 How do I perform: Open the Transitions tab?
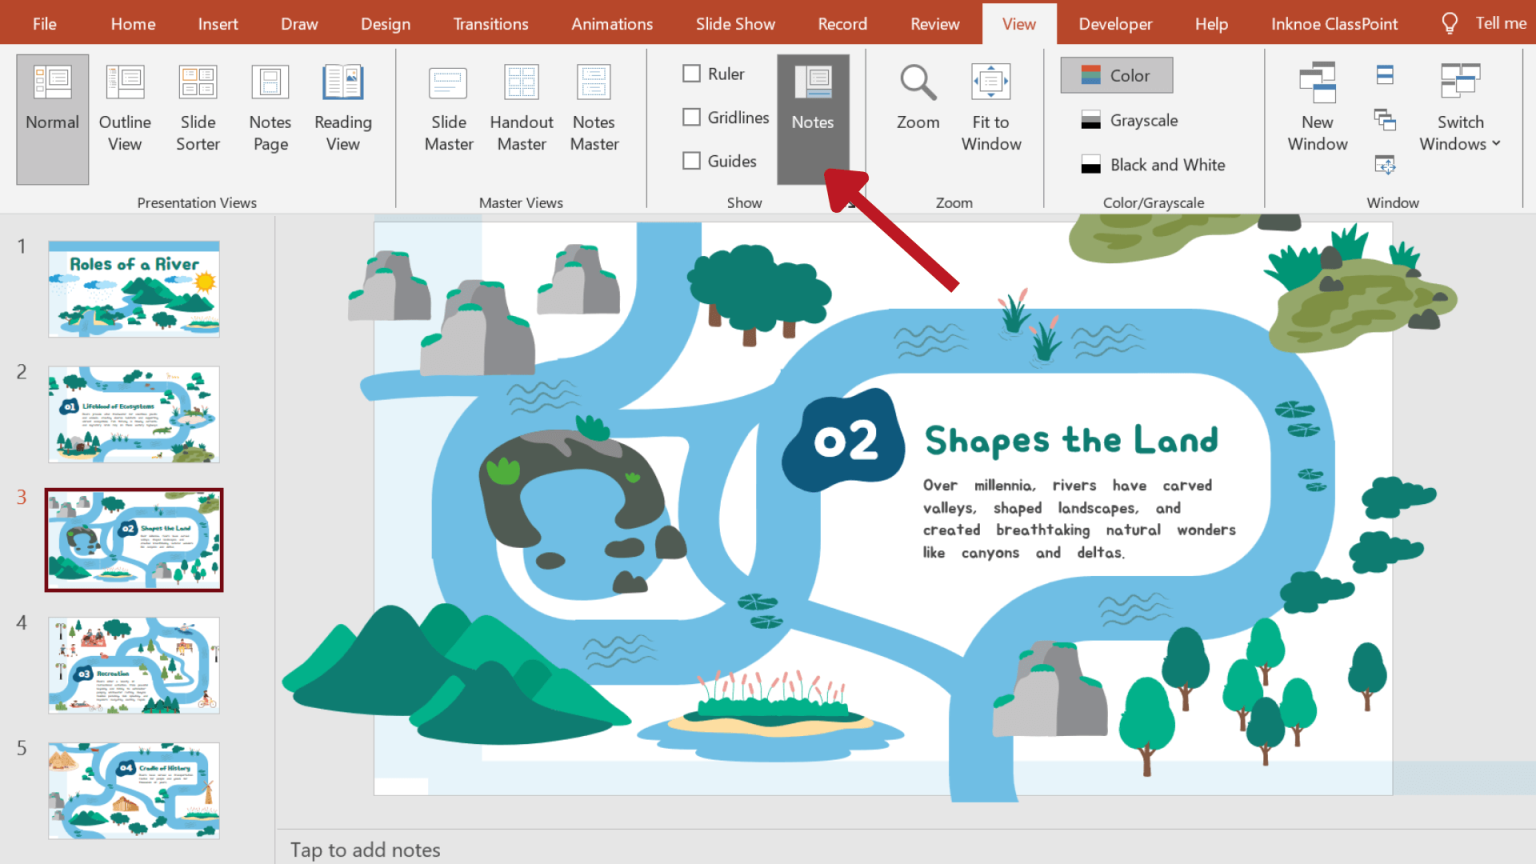pos(491,24)
